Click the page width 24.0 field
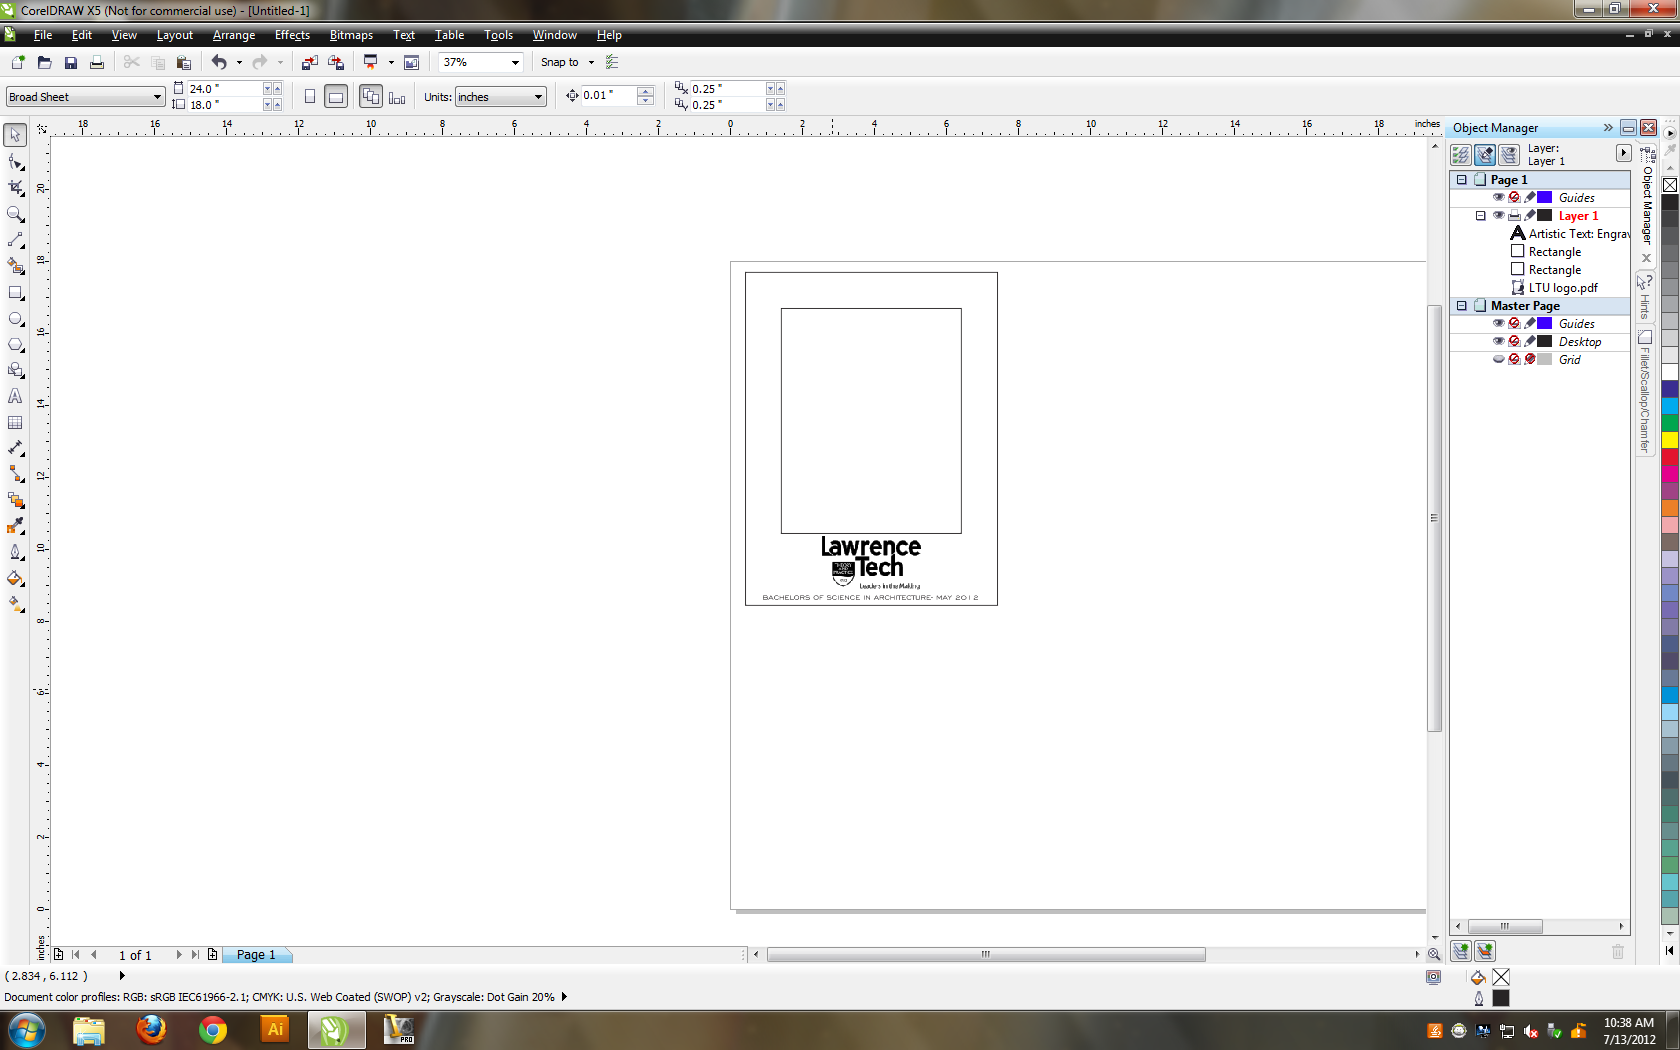 [225, 89]
